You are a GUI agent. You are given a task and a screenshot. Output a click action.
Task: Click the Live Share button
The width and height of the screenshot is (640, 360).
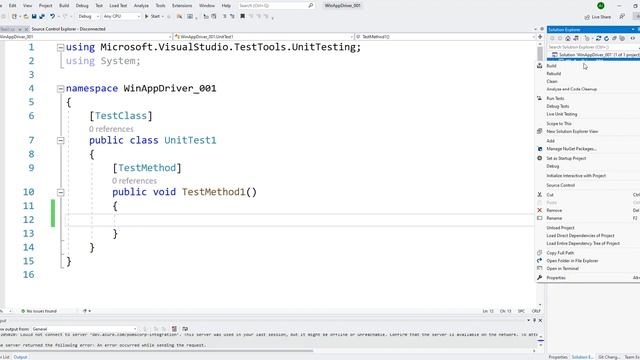(x=598, y=17)
